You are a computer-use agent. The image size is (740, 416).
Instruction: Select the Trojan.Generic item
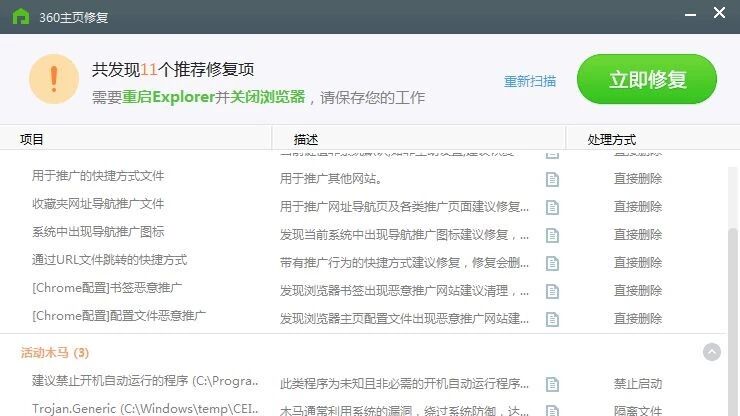click(145, 409)
